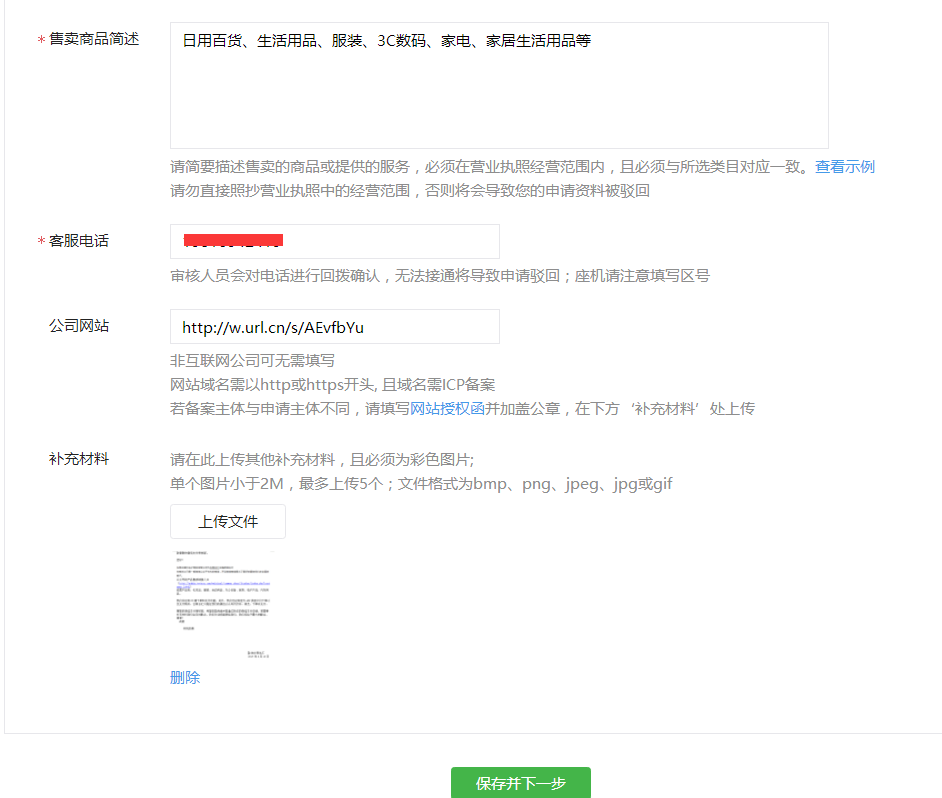942x798 pixels.
Task: Click the 公司网站 URL input field
Action: [335, 326]
